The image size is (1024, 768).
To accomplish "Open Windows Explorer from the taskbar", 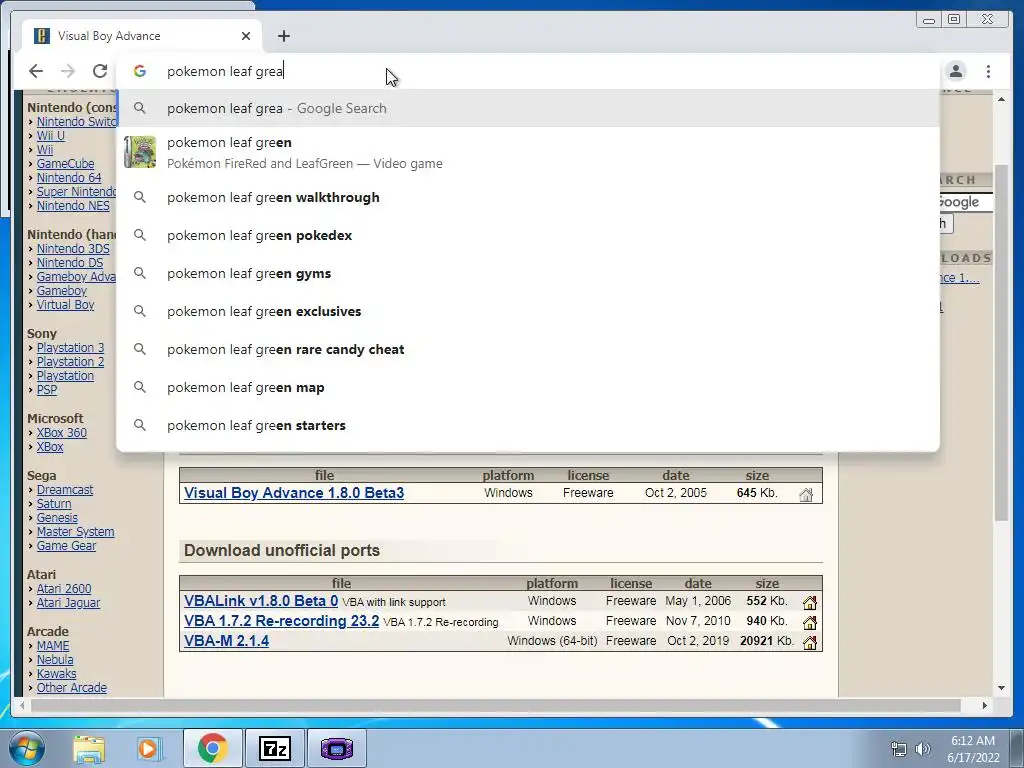I will pos(89,748).
